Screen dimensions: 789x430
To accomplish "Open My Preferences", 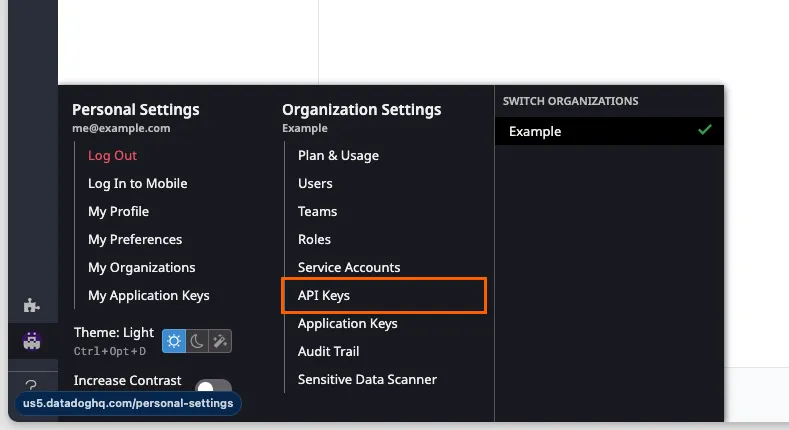I will coord(135,239).
